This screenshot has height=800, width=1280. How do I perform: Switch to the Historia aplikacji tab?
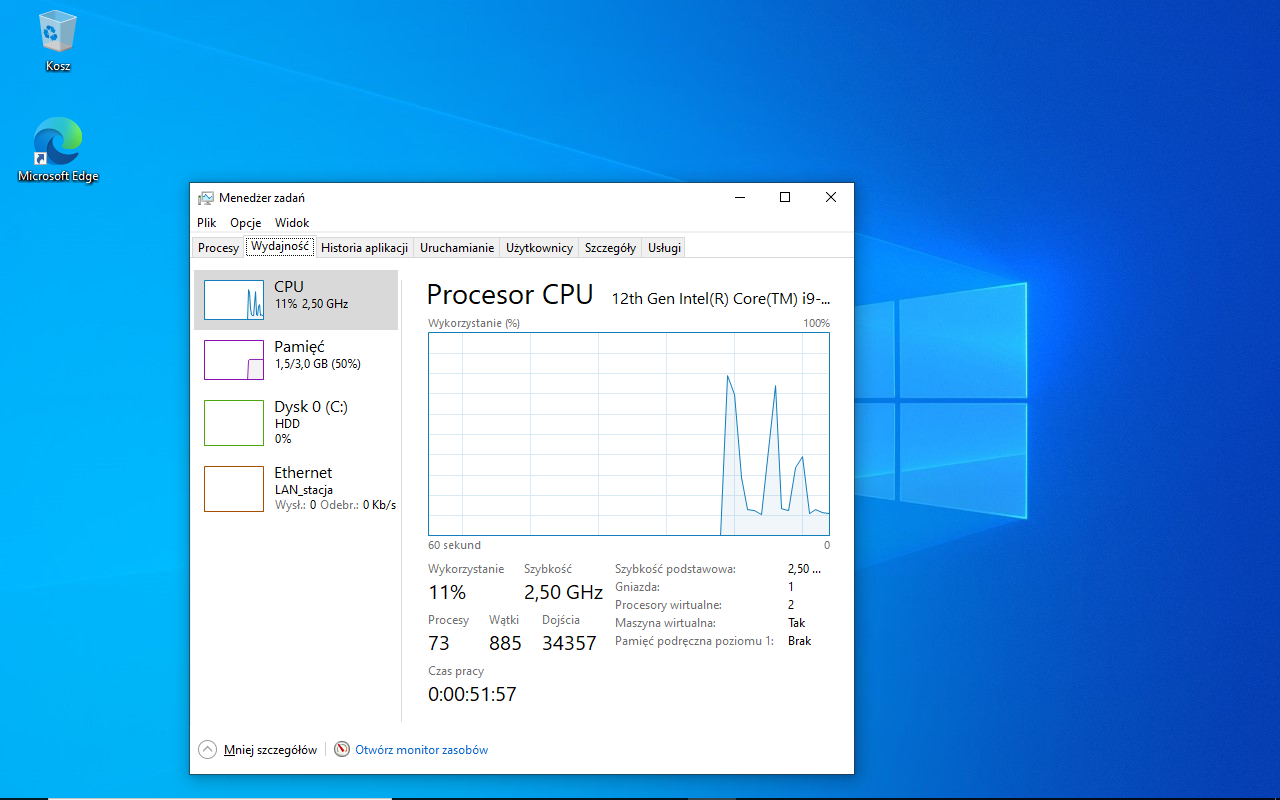(x=364, y=248)
